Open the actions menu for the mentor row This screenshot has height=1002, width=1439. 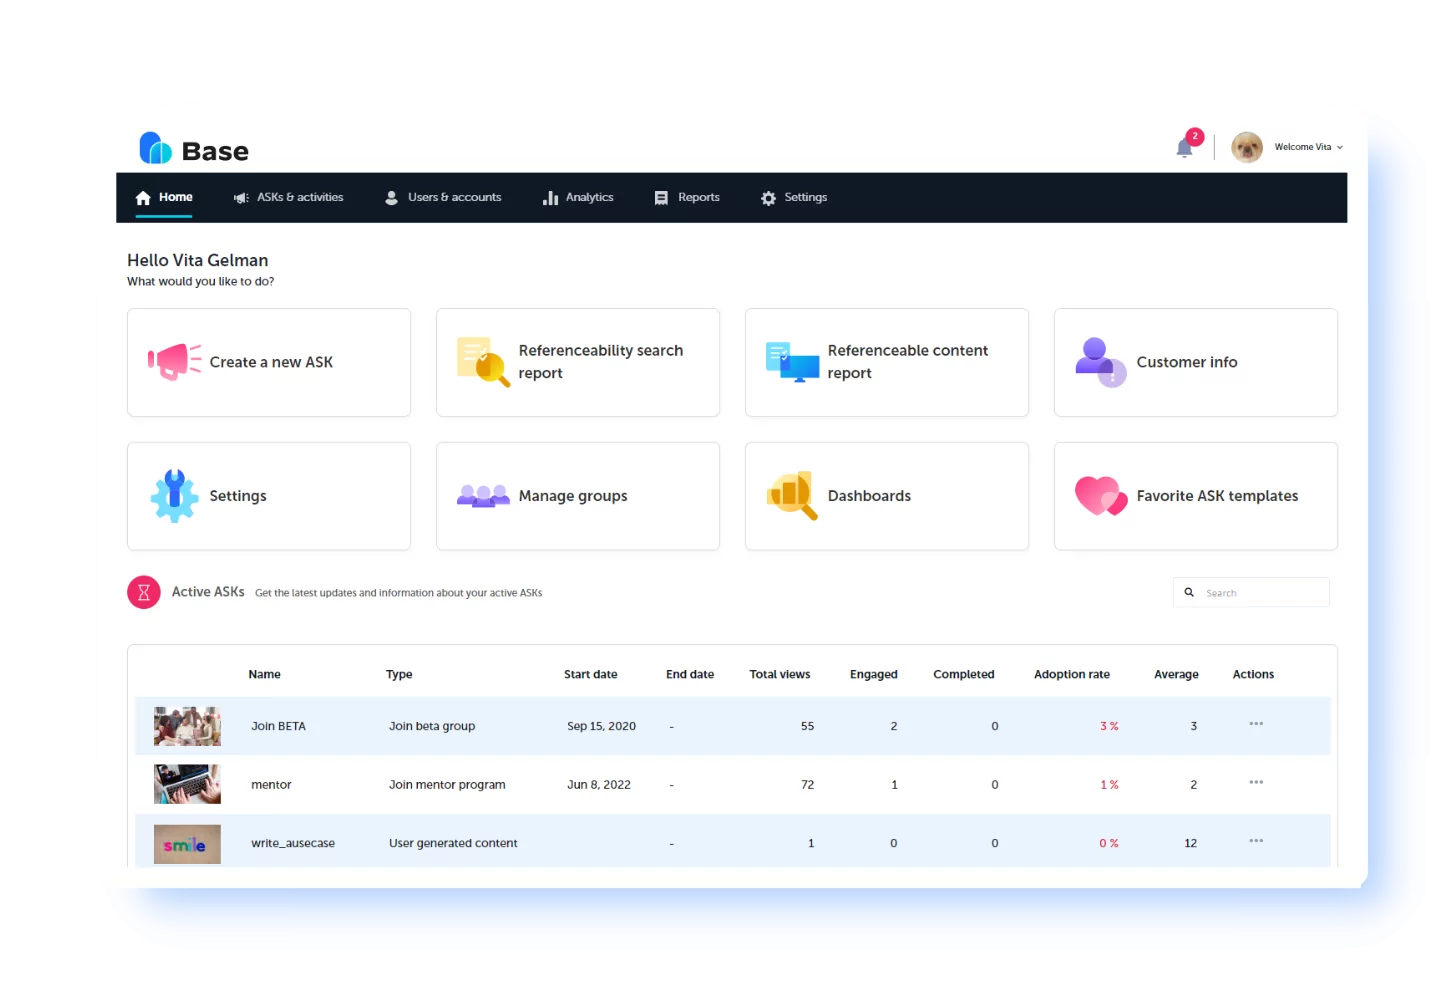[x=1255, y=784]
